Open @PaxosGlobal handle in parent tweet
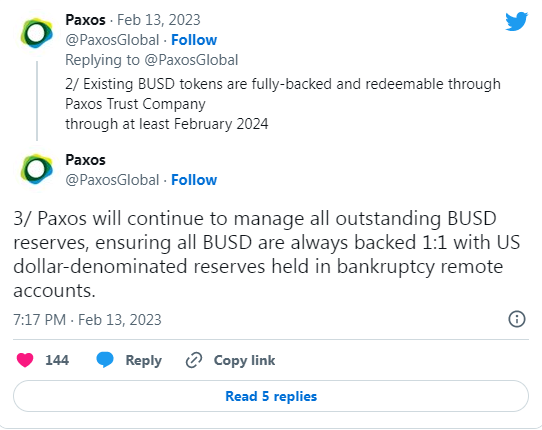 coord(112,40)
